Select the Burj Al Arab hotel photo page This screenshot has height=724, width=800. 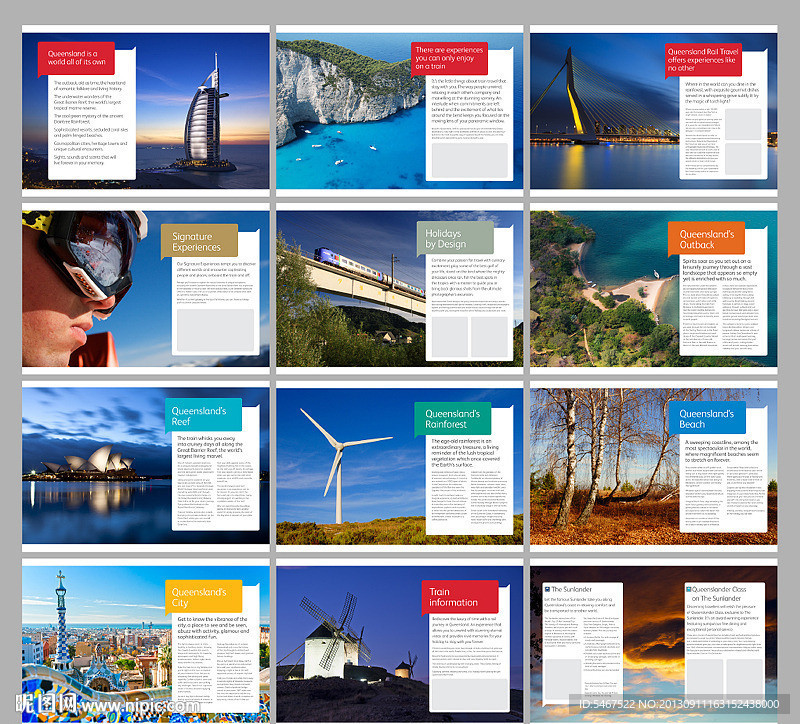145,111
